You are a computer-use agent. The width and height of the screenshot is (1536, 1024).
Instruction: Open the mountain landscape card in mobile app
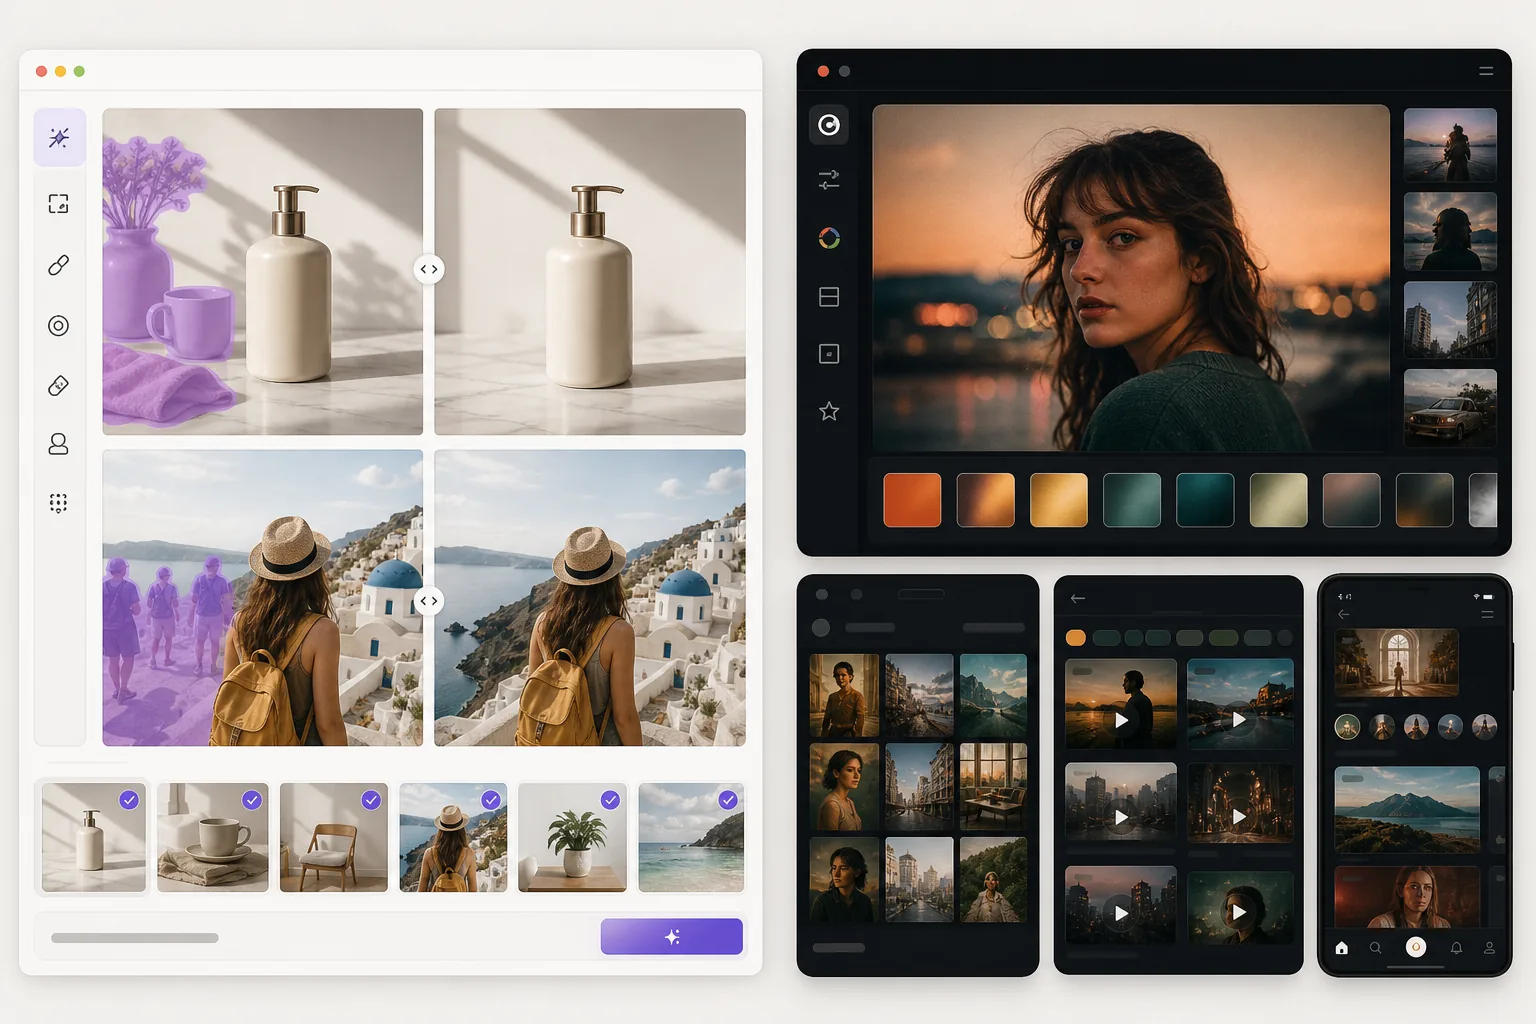coord(1407,809)
